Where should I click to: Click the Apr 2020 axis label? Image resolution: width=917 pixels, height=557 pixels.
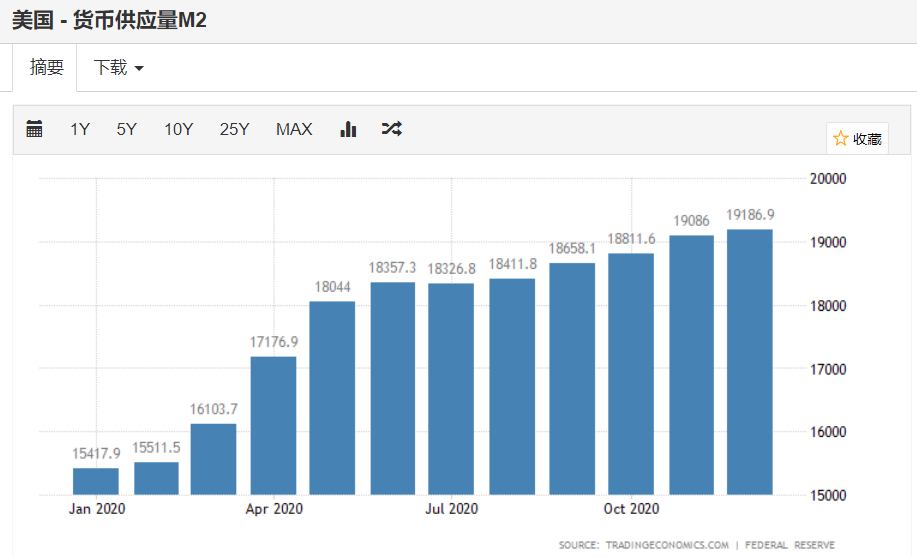coord(274,509)
